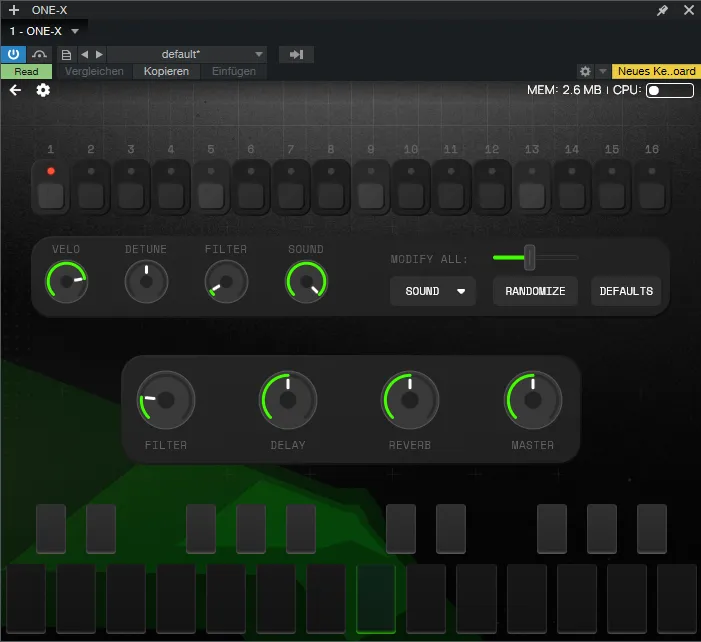Click the RANDOMIZE button
Image resolution: width=701 pixels, height=642 pixels.
(535, 291)
